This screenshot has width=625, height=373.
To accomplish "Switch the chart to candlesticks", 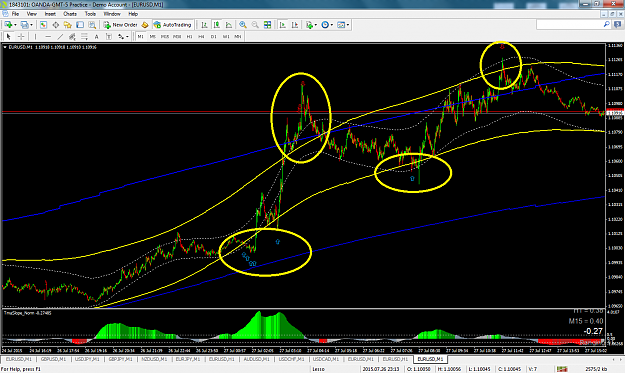I will pyautogui.click(x=216, y=25).
